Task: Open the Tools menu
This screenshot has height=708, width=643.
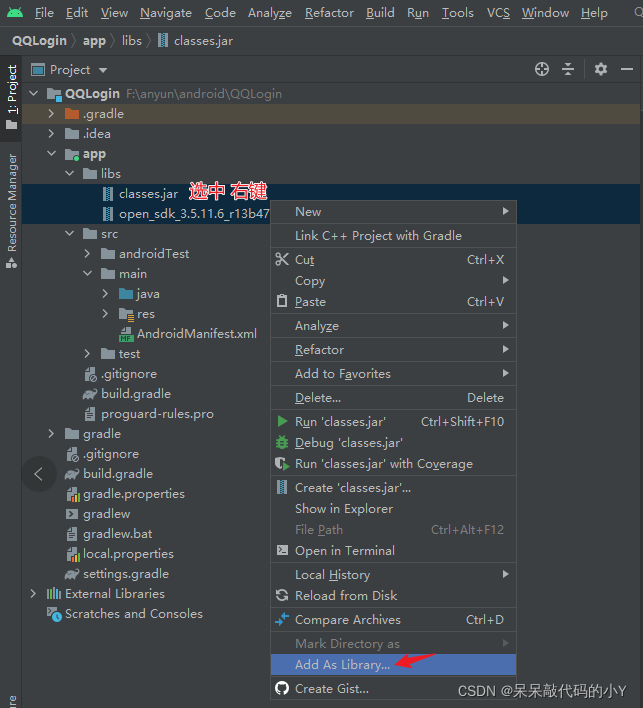Action: coord(457,13)
